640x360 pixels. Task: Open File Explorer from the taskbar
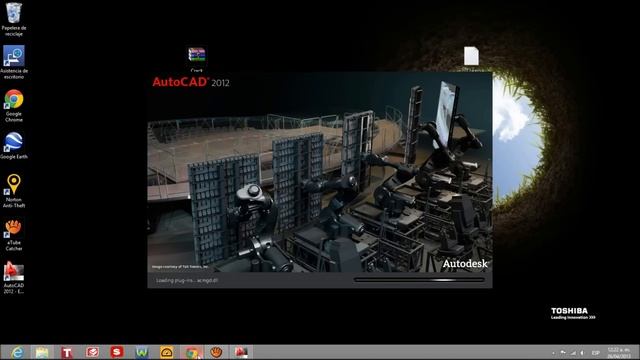42,352
